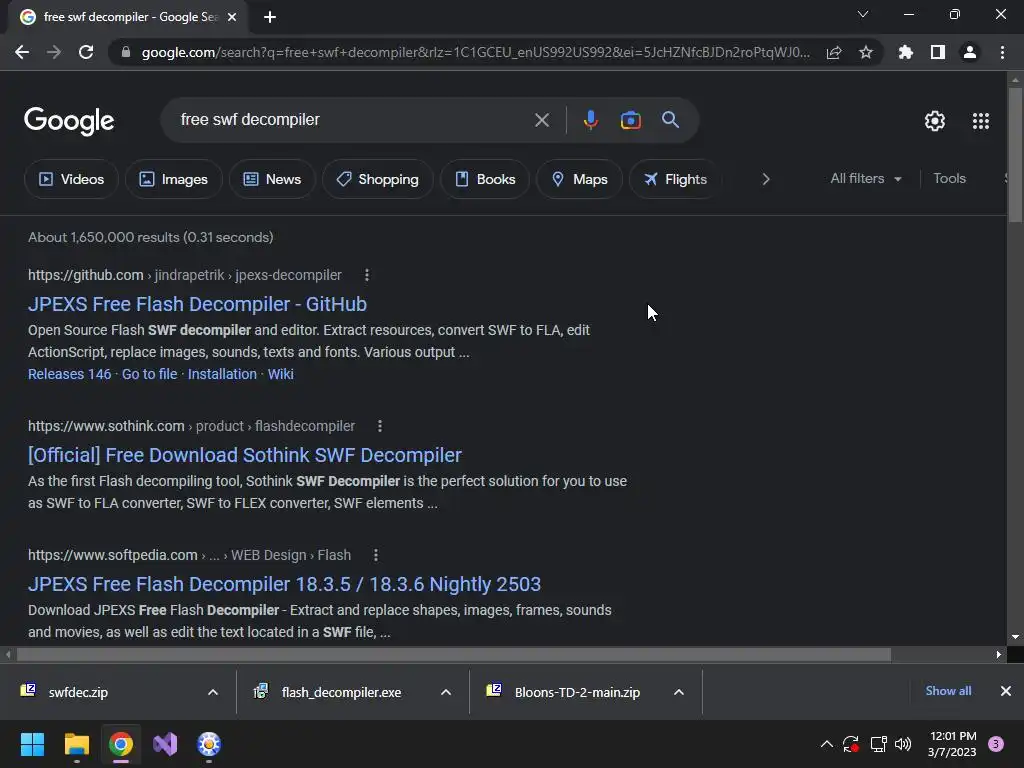Show more filter chips with arrow
The width and height of the screenshot is (1024, 768).
[x=766, y=179]
